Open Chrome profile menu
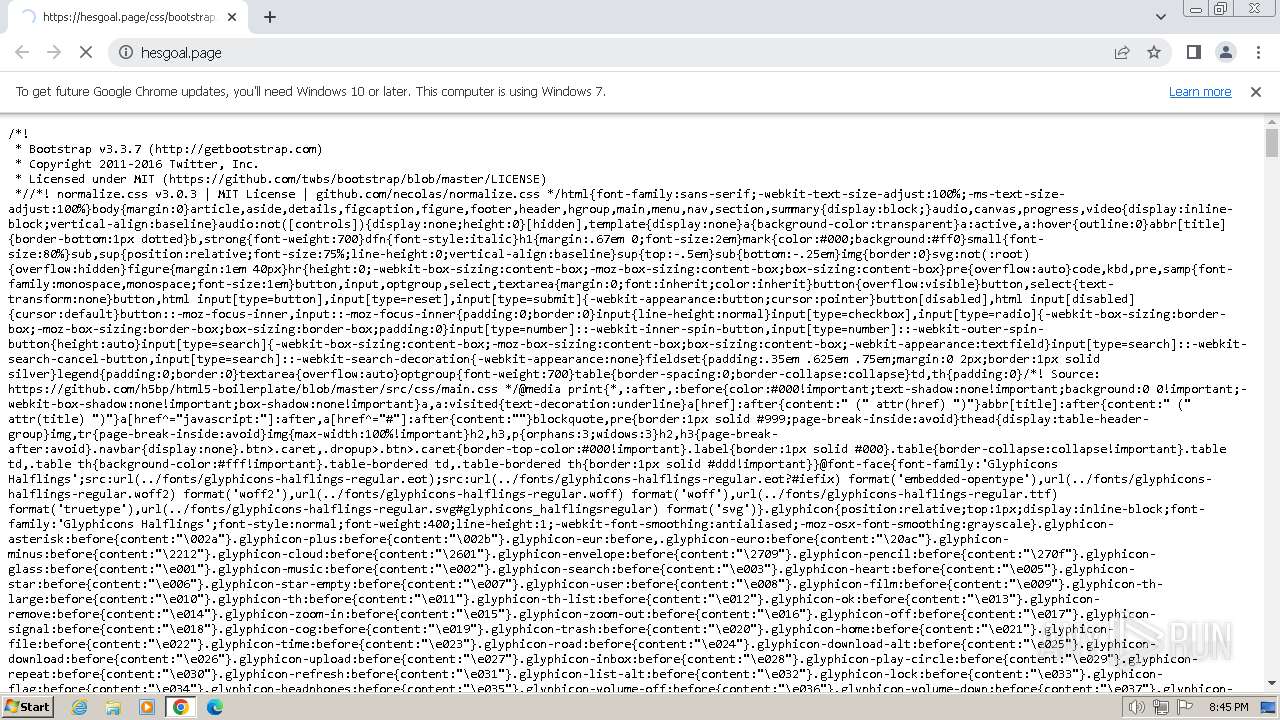Viewport: 1280px width, 720px height. (1225, 52)
